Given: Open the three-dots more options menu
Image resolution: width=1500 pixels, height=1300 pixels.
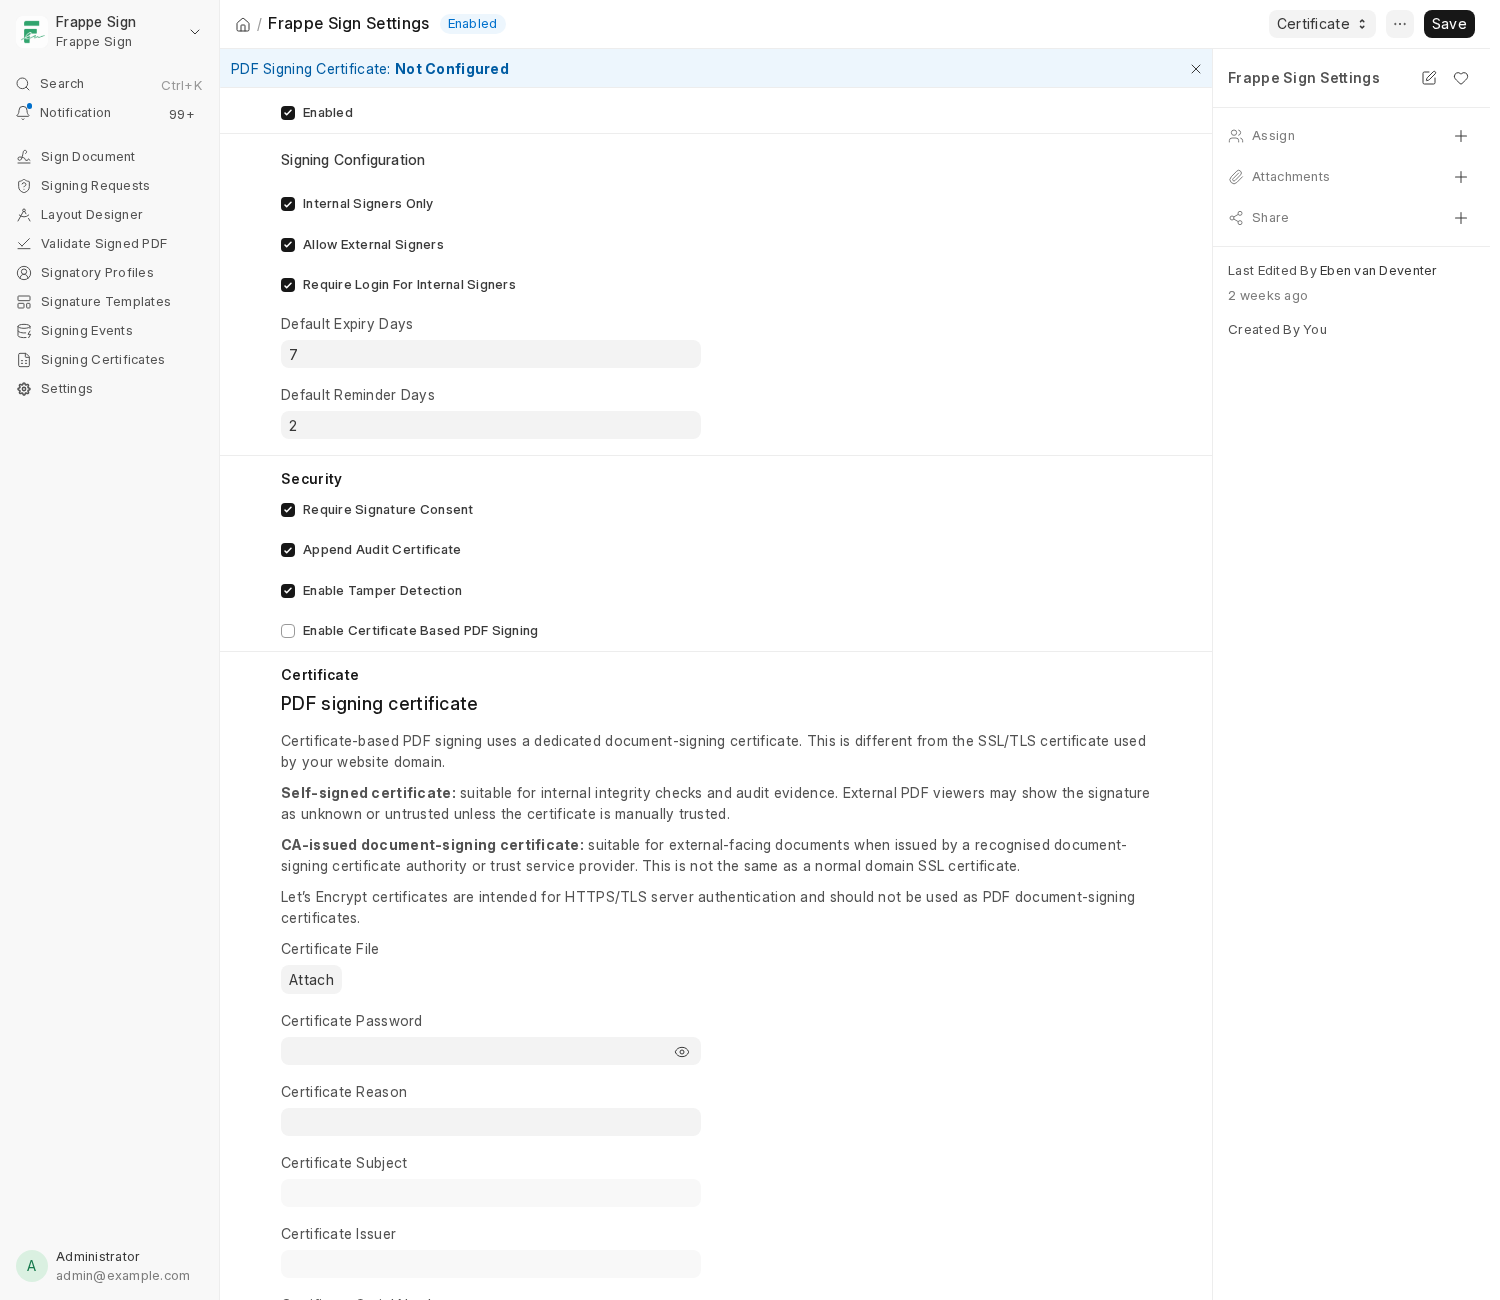Looking at the screenshot, I should pyautogui.click(x=1400, y=24).
